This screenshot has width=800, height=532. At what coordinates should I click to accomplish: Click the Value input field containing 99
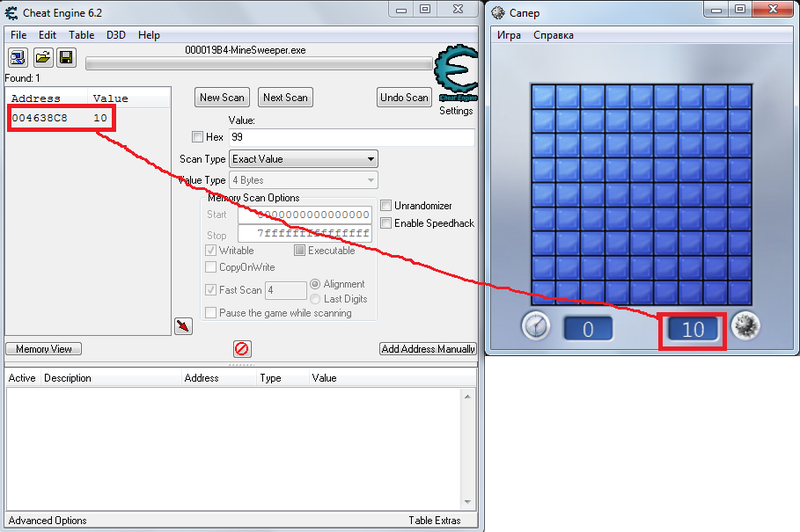pyautogui.click(x=352, y=137)
